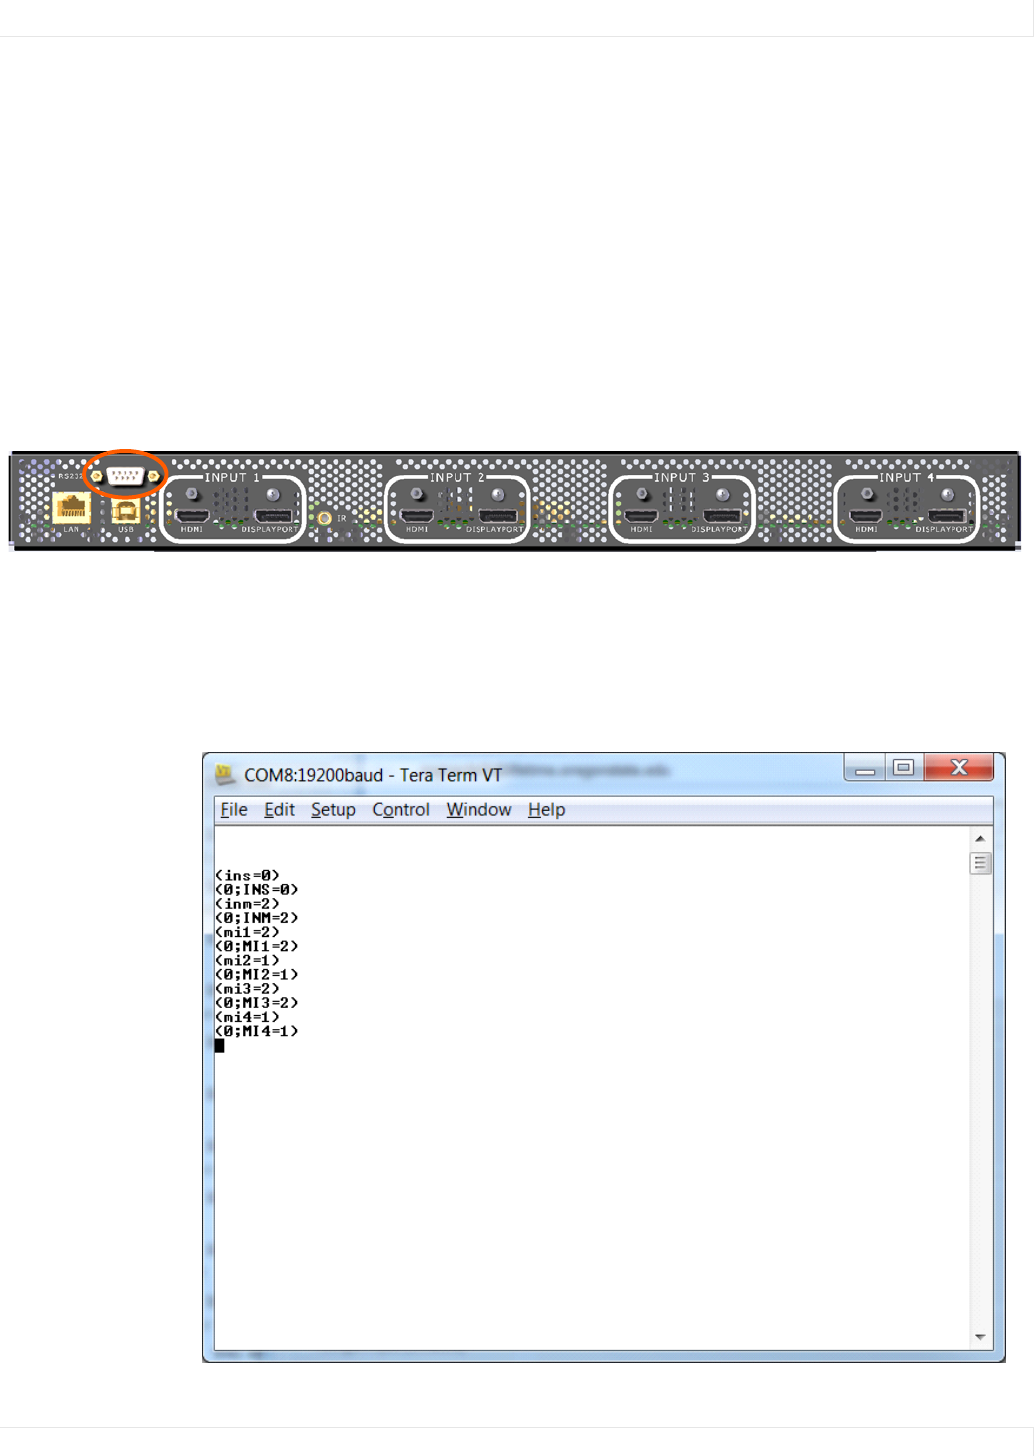Viewport: 1034px width, 1456px height.
Task: Minimize the Tera Term window
Action: [865, 768]
